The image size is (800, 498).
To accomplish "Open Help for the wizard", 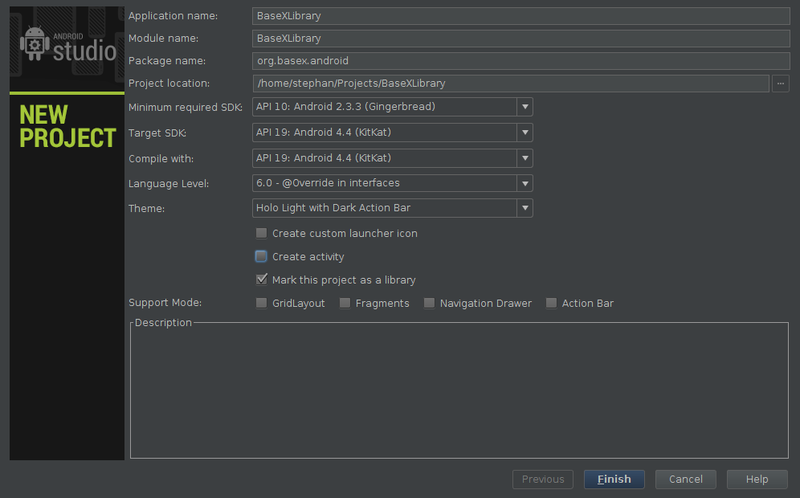I will pyautogui.click(x=757, y=479).
